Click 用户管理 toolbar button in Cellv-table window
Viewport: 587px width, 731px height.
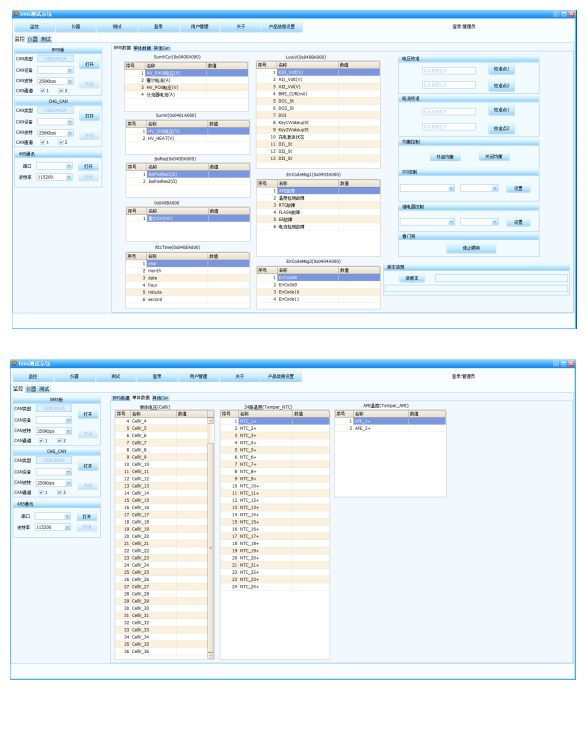(199, 377)
